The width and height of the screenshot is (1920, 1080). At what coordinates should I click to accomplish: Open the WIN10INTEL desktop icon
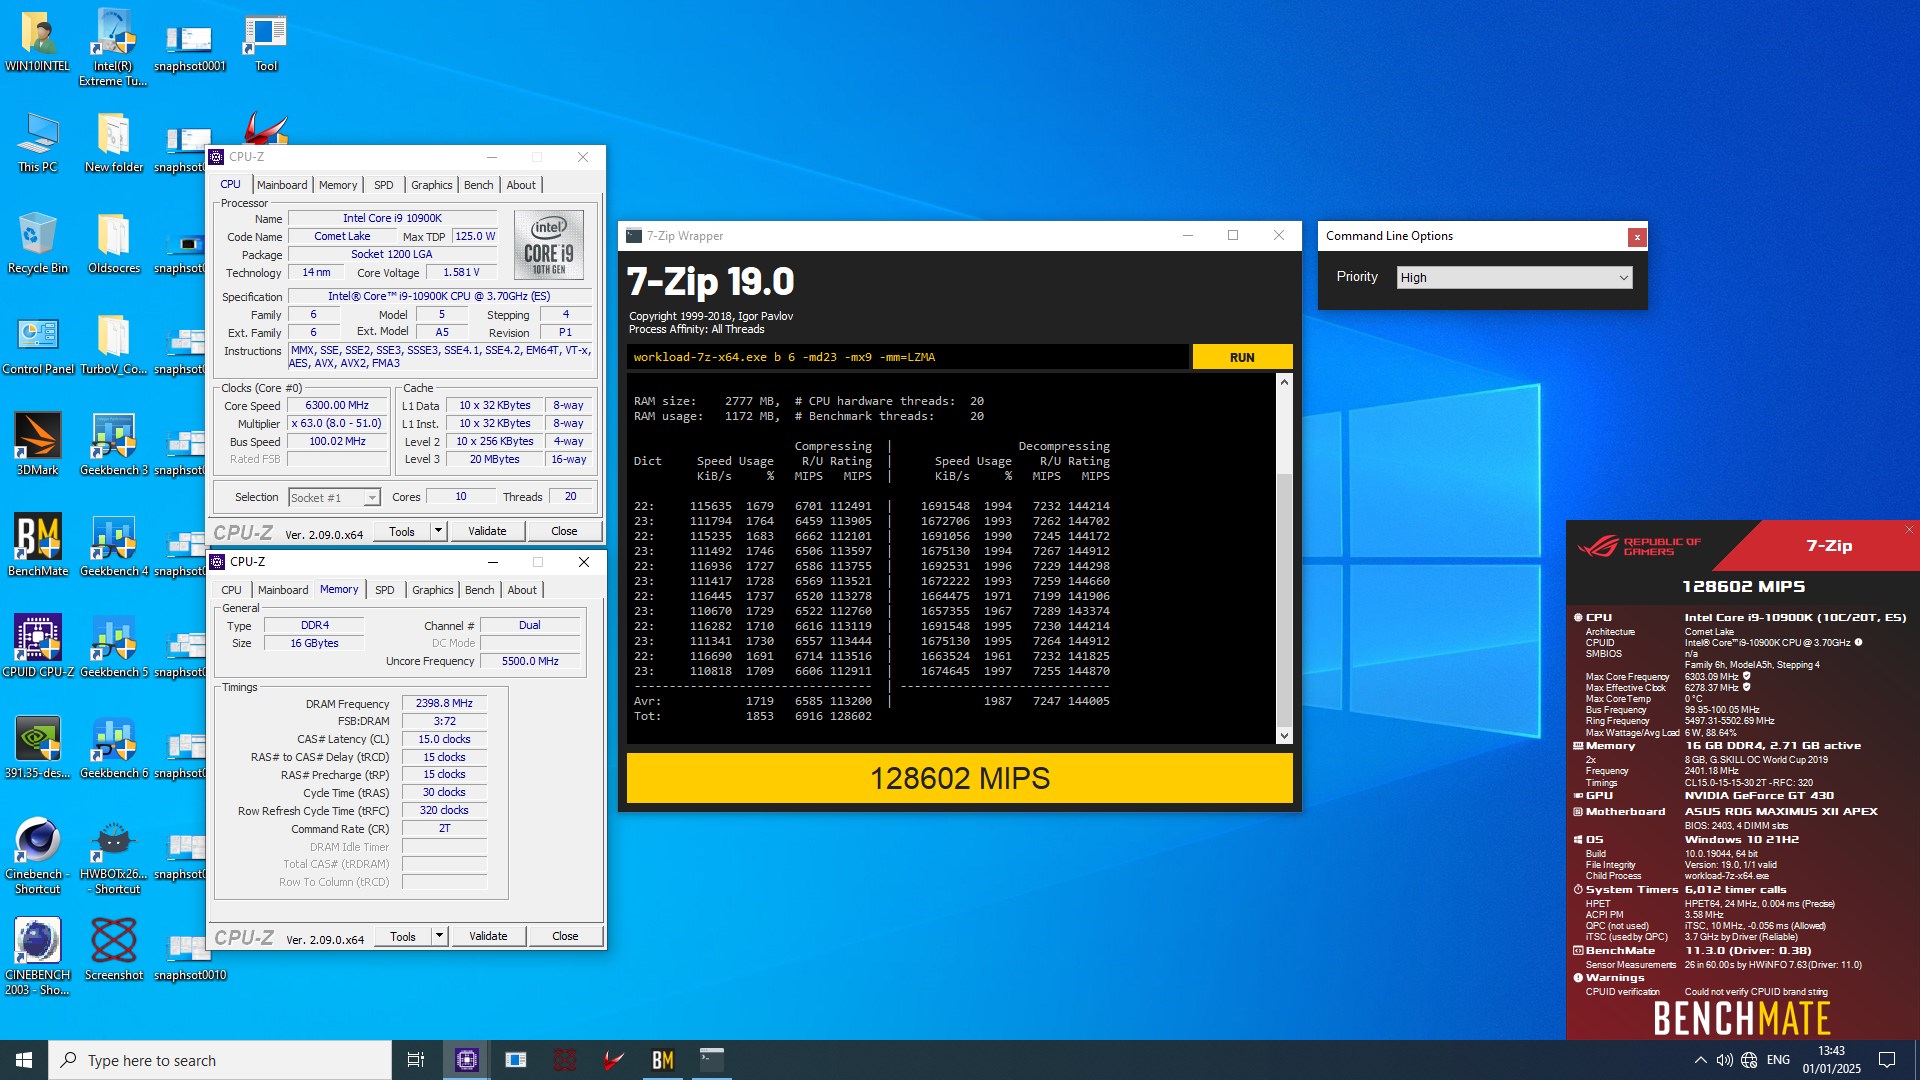(x=38, y=43)
